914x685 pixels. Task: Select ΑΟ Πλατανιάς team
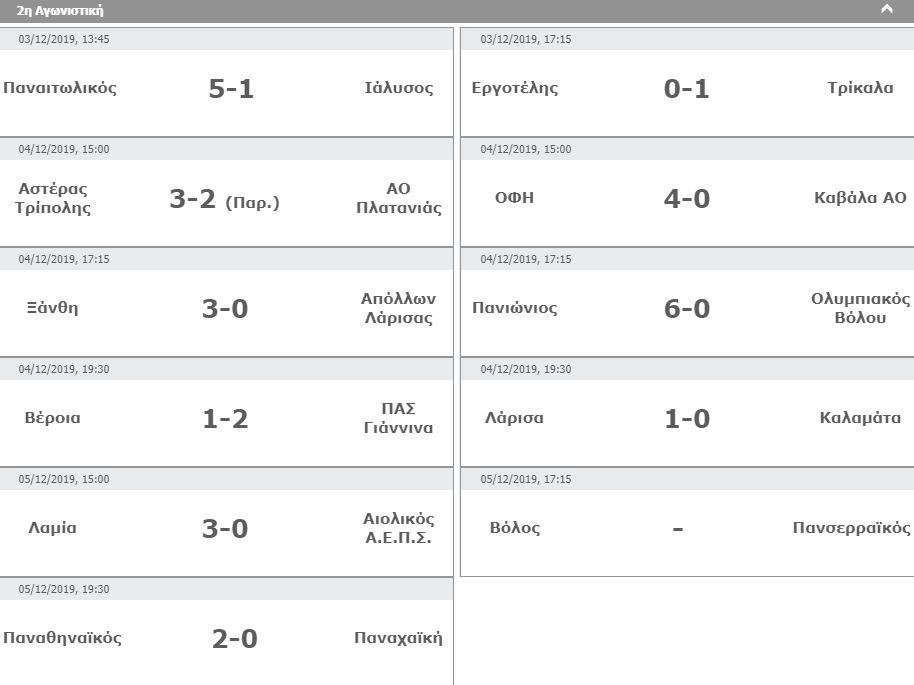(399, 198)
